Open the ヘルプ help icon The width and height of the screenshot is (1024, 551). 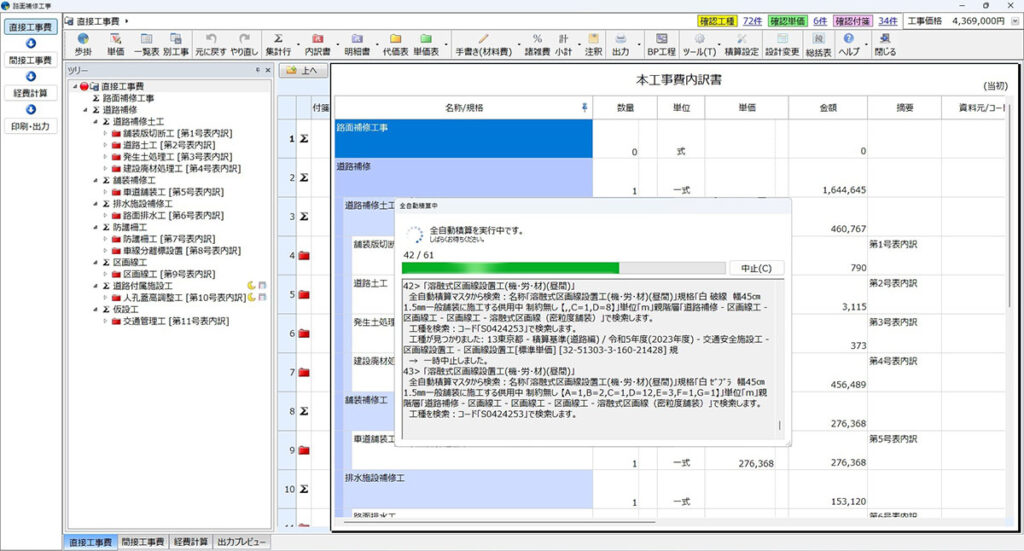pyautogui.click(x=848, y=43)
